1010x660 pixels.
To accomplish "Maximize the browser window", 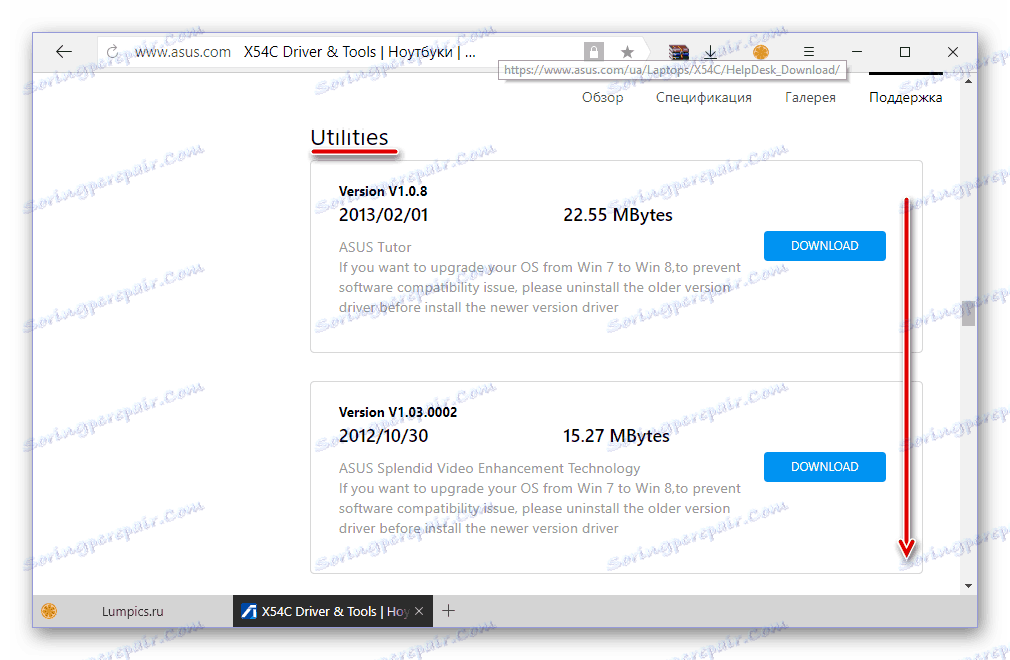I will 905,52.
